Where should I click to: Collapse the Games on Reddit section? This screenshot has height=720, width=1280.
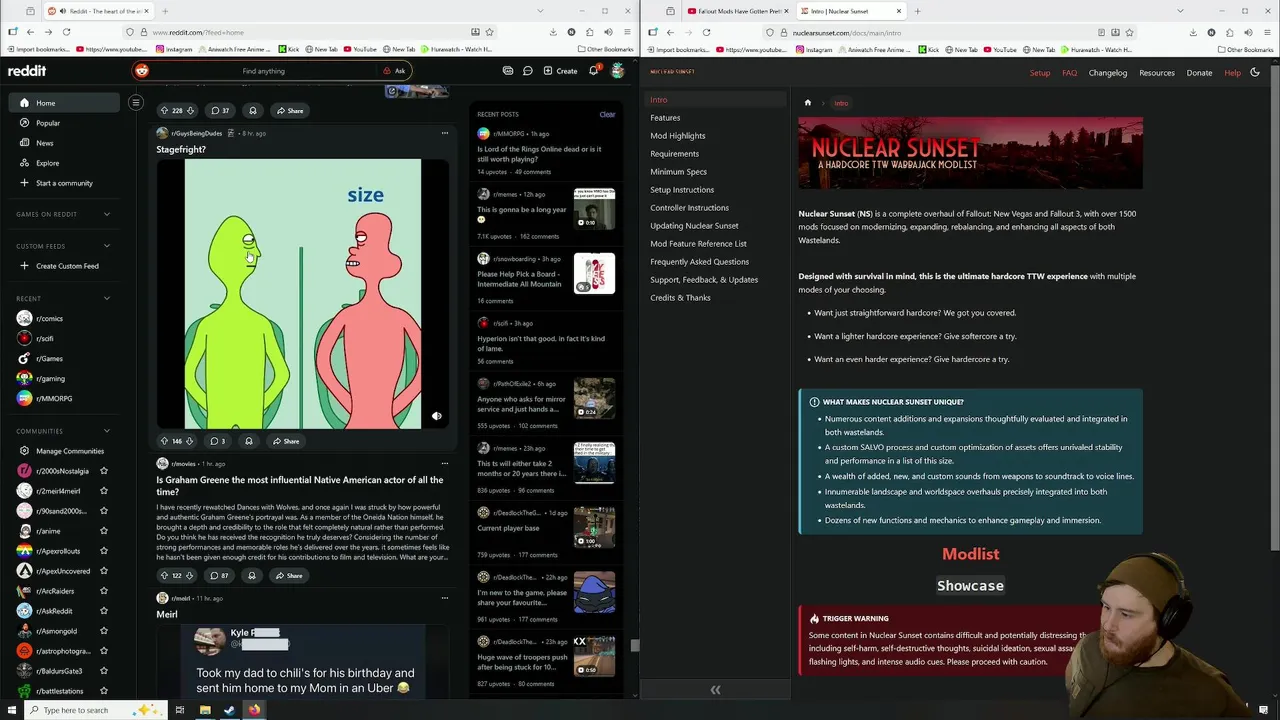pos(107,214)
